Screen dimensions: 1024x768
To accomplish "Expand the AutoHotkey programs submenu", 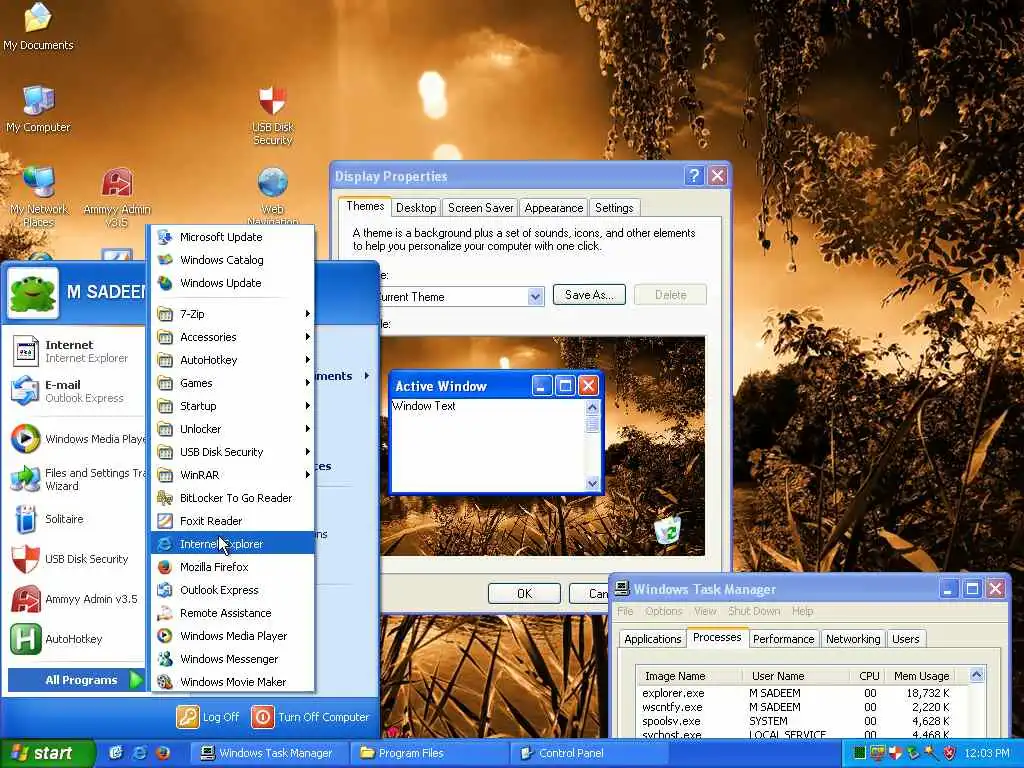I will [x=233, y=360].
